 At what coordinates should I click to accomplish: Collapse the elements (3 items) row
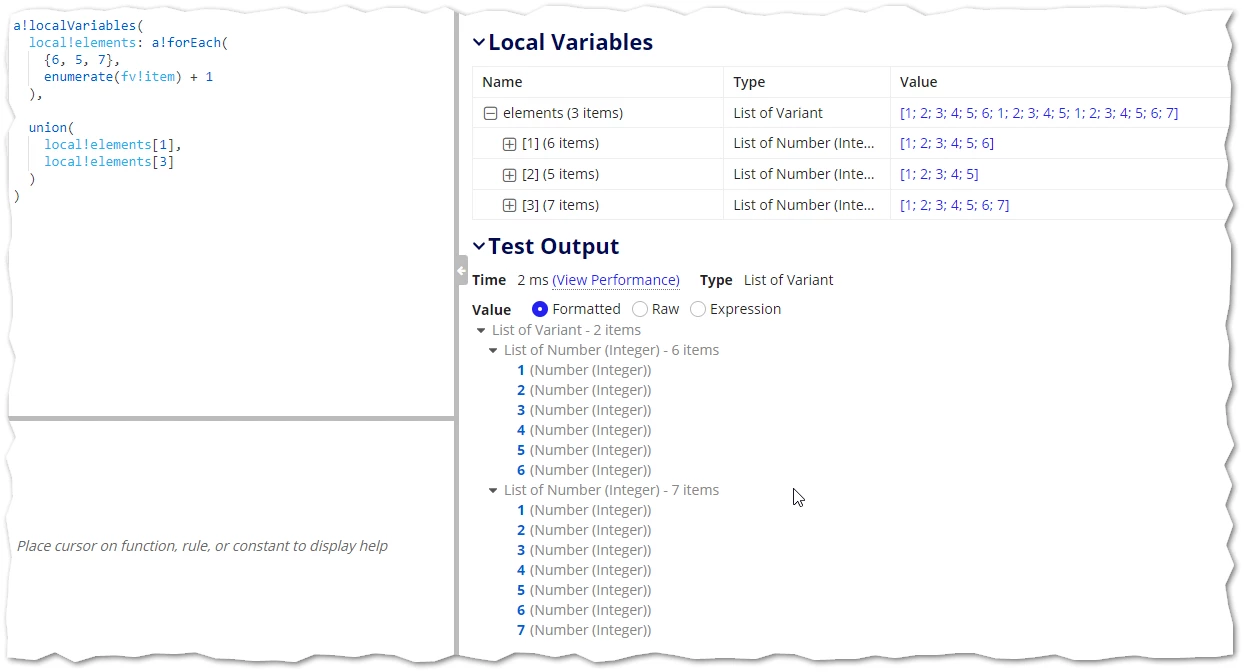pyautogui.click(x=490, y=113)
